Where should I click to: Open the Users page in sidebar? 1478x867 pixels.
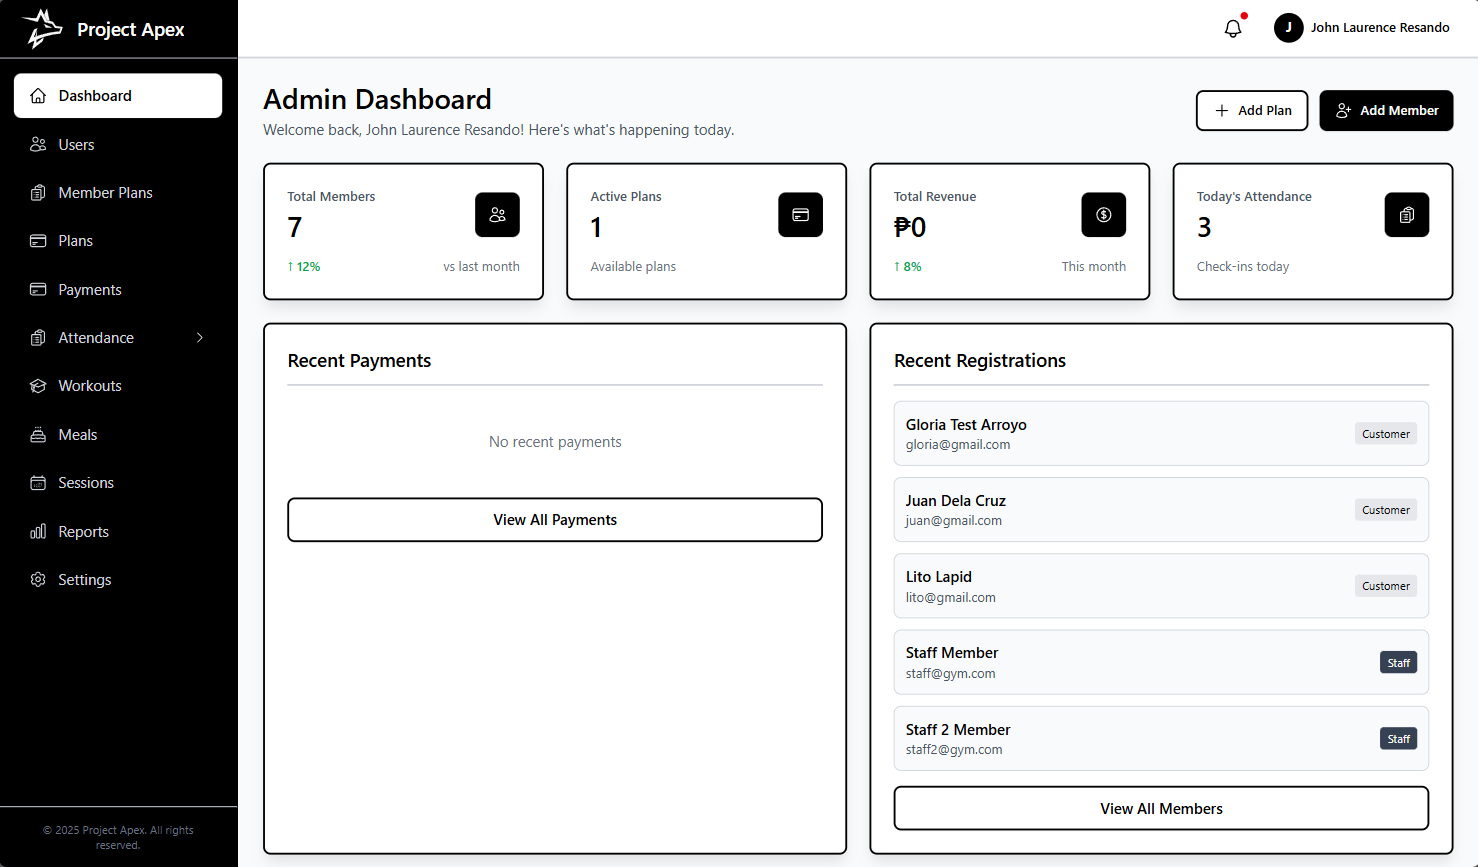[76, 145]
